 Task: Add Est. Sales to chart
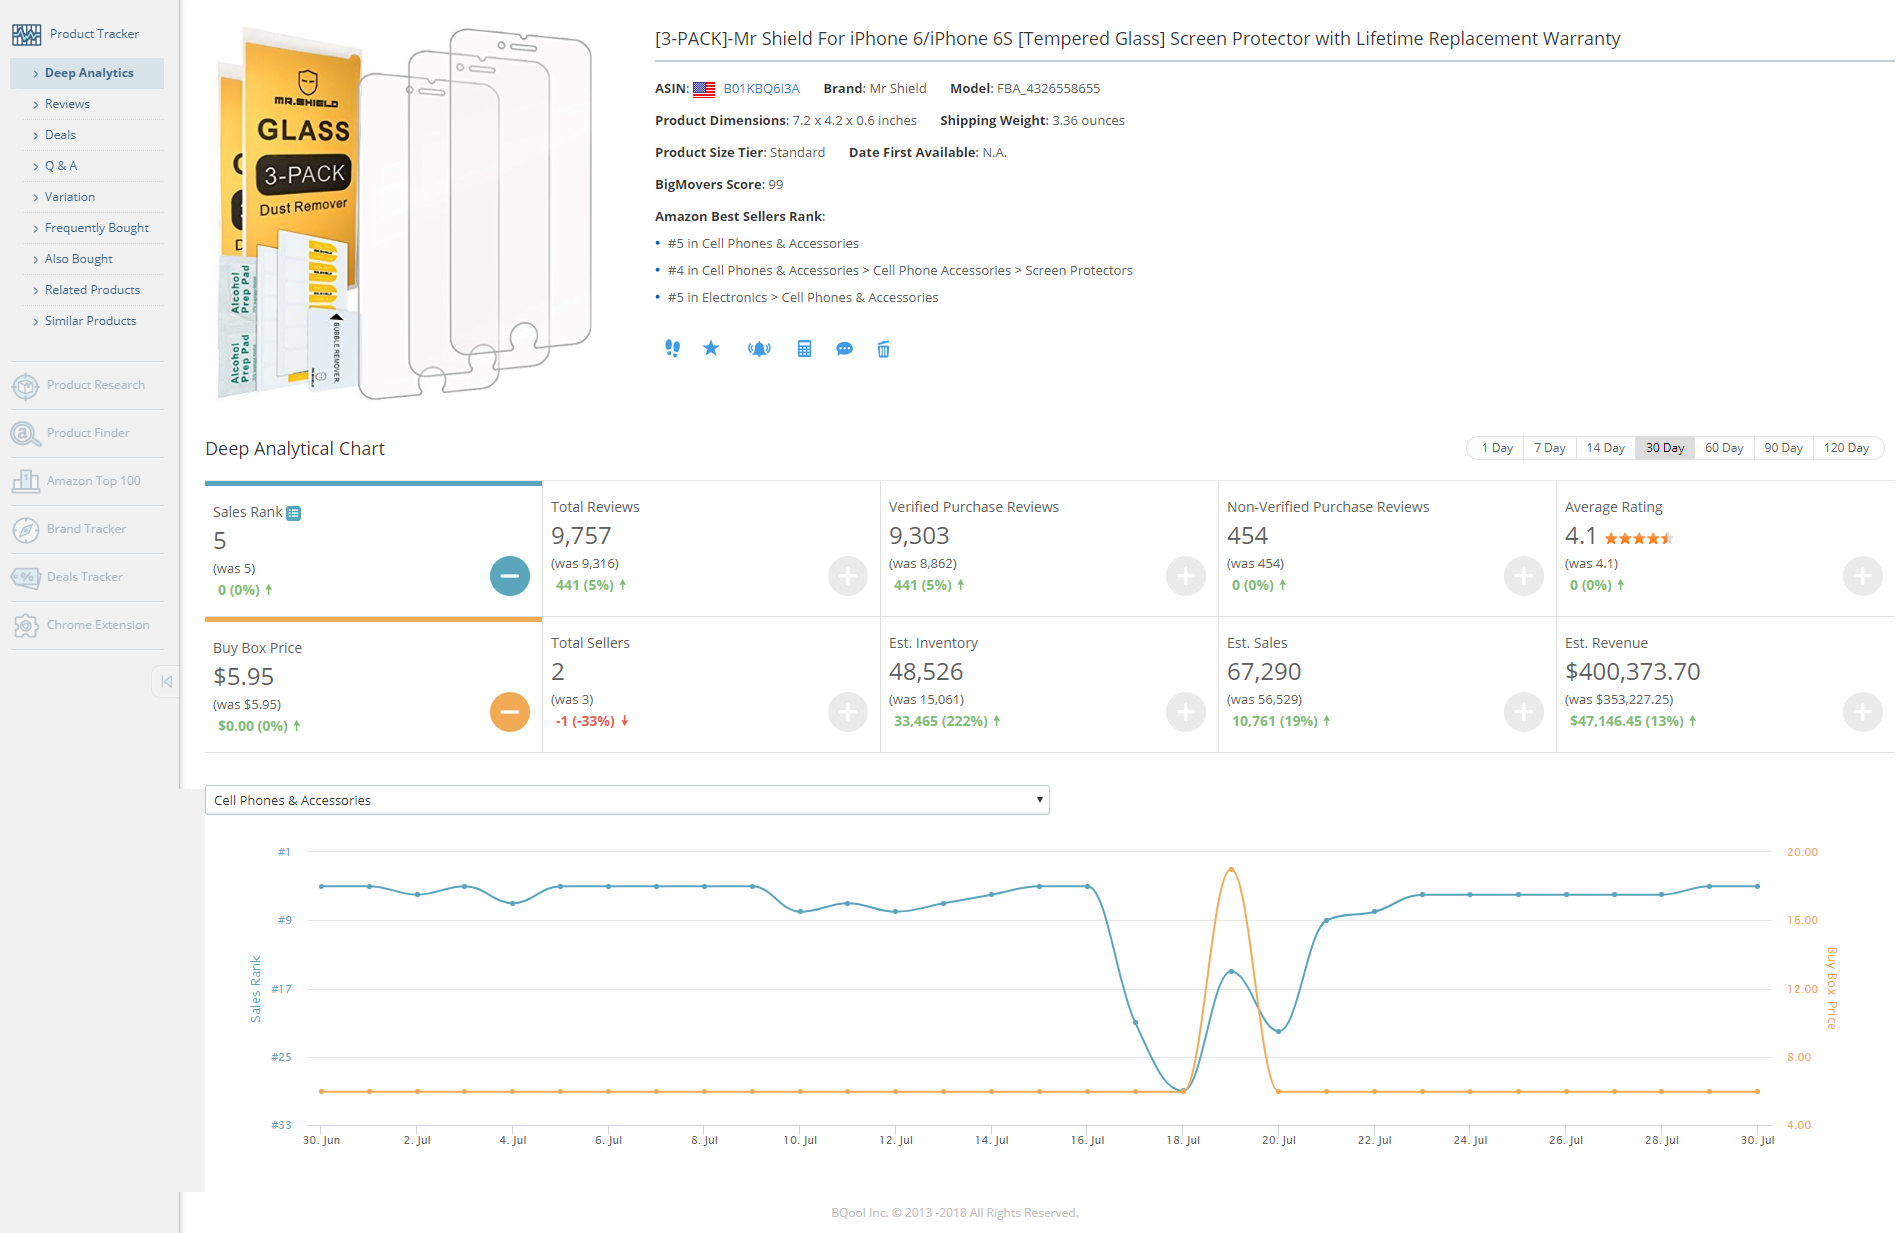coord(1524,712)
